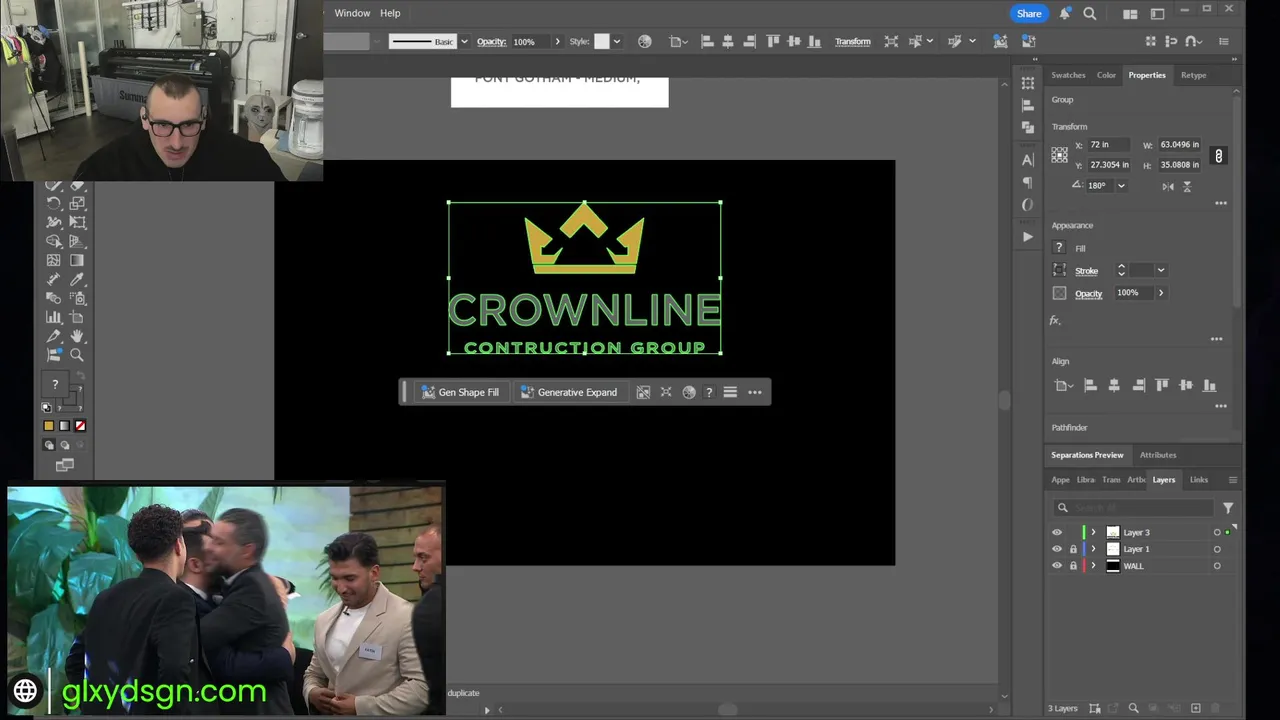Viewport: 1280px width, 720px height.
Task: Select the Scale tool in toolbox
Action: [77, 203]
